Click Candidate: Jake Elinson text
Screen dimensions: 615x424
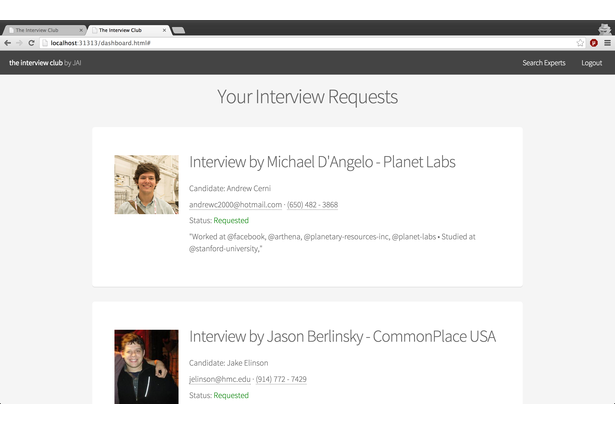click(228, 363)
